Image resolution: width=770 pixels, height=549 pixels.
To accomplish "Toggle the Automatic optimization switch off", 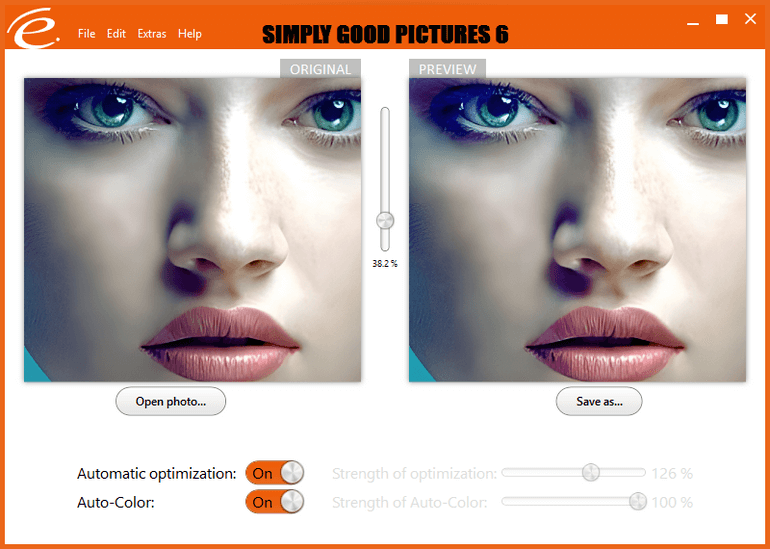I will coord(275,473).
